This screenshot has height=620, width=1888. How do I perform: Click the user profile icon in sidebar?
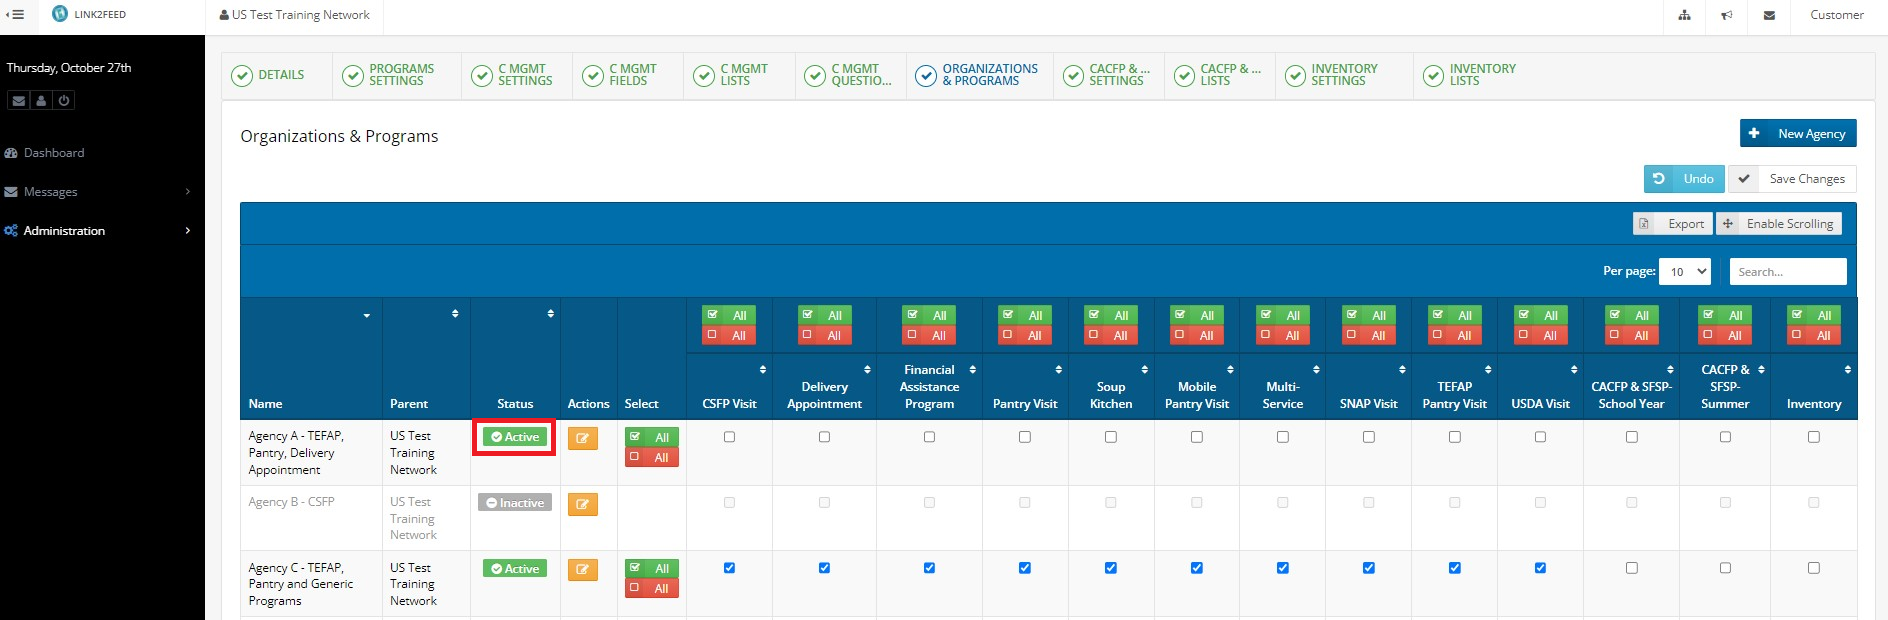[41, 101]
